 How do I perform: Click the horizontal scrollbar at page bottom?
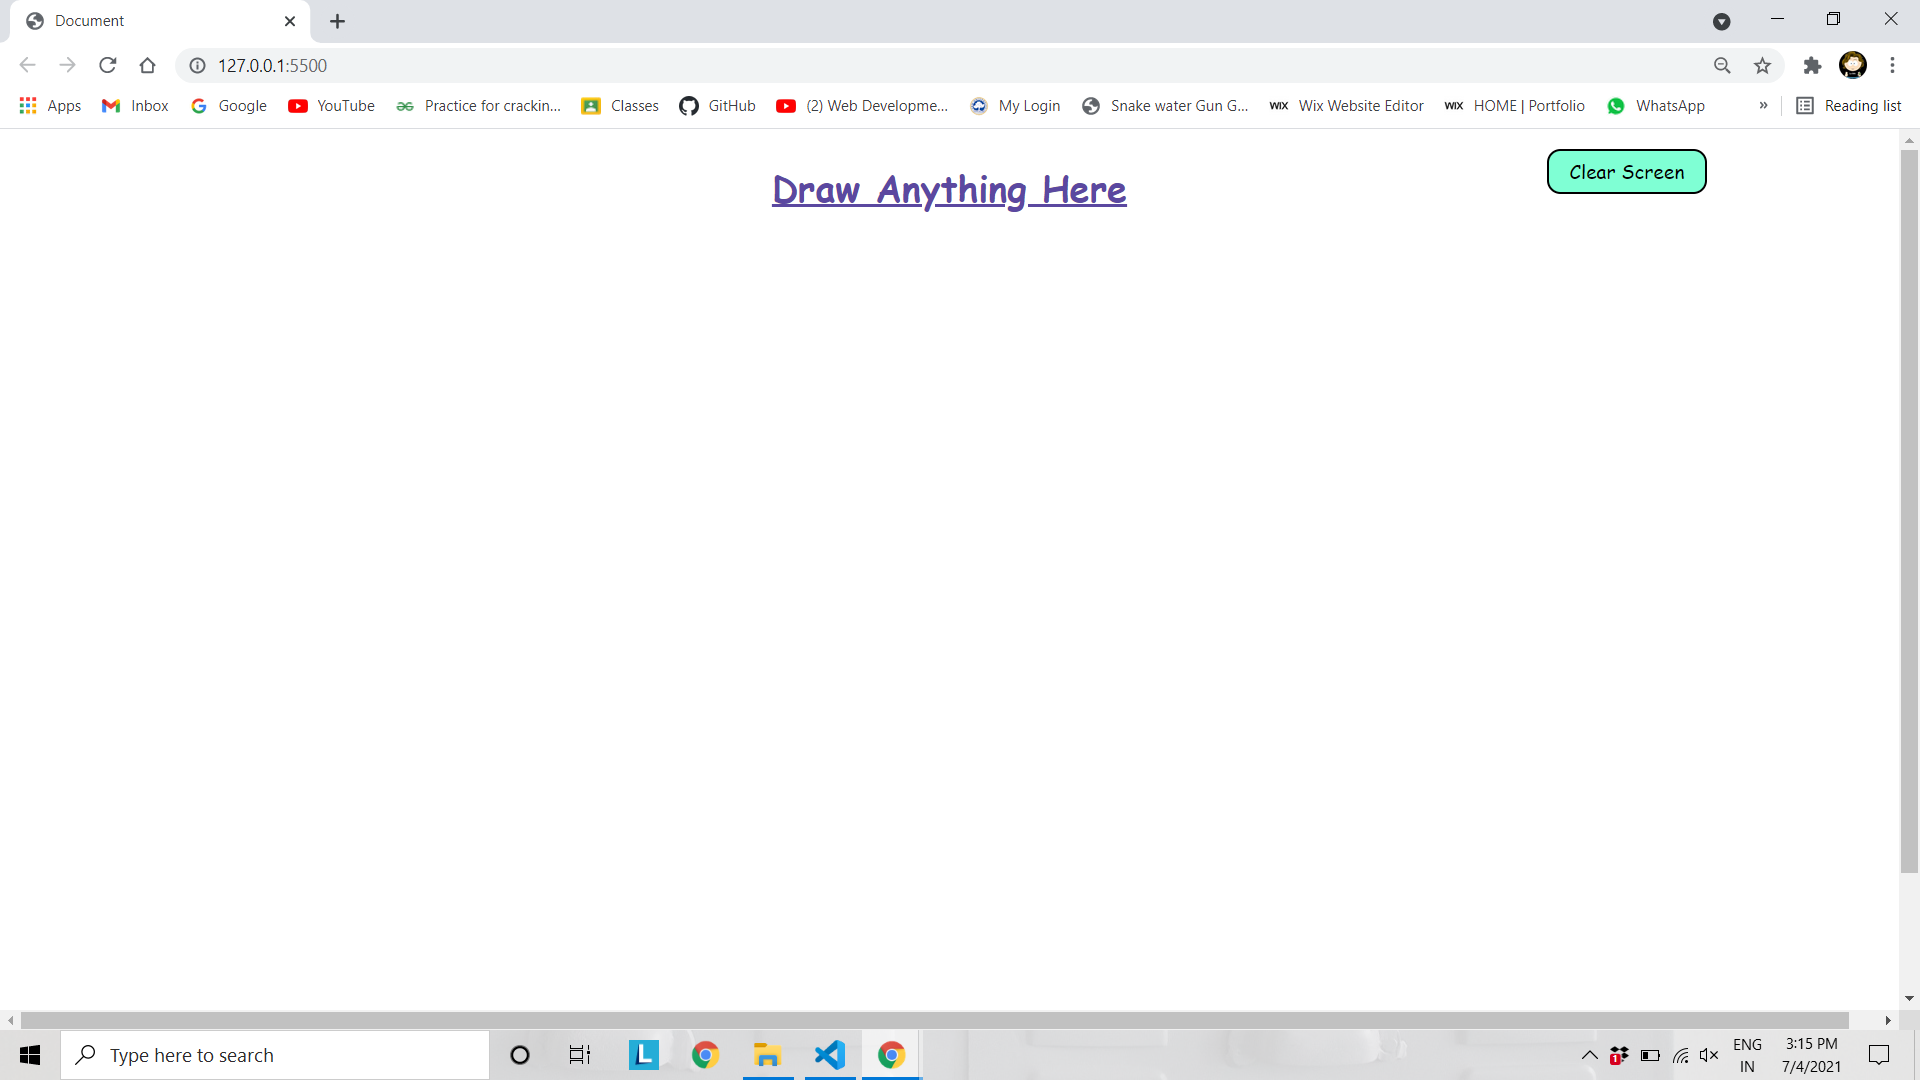click(934, 1020)
